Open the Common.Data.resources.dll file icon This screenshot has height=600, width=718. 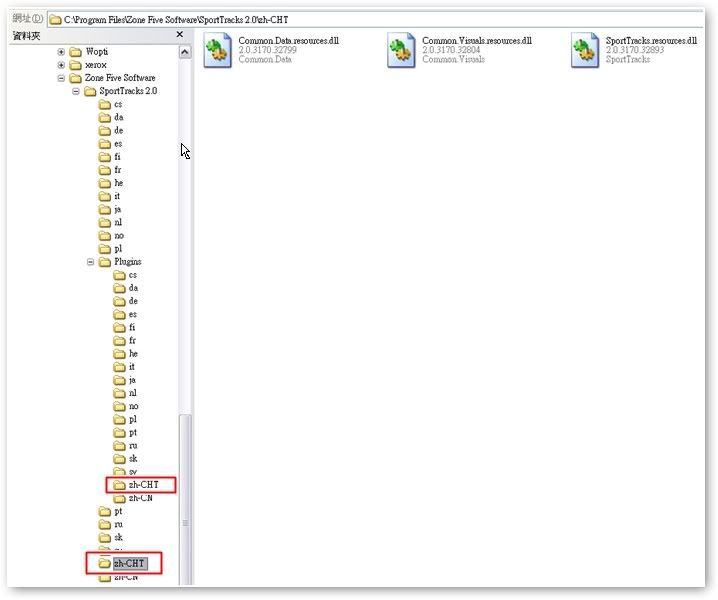[x=218, y=50]
